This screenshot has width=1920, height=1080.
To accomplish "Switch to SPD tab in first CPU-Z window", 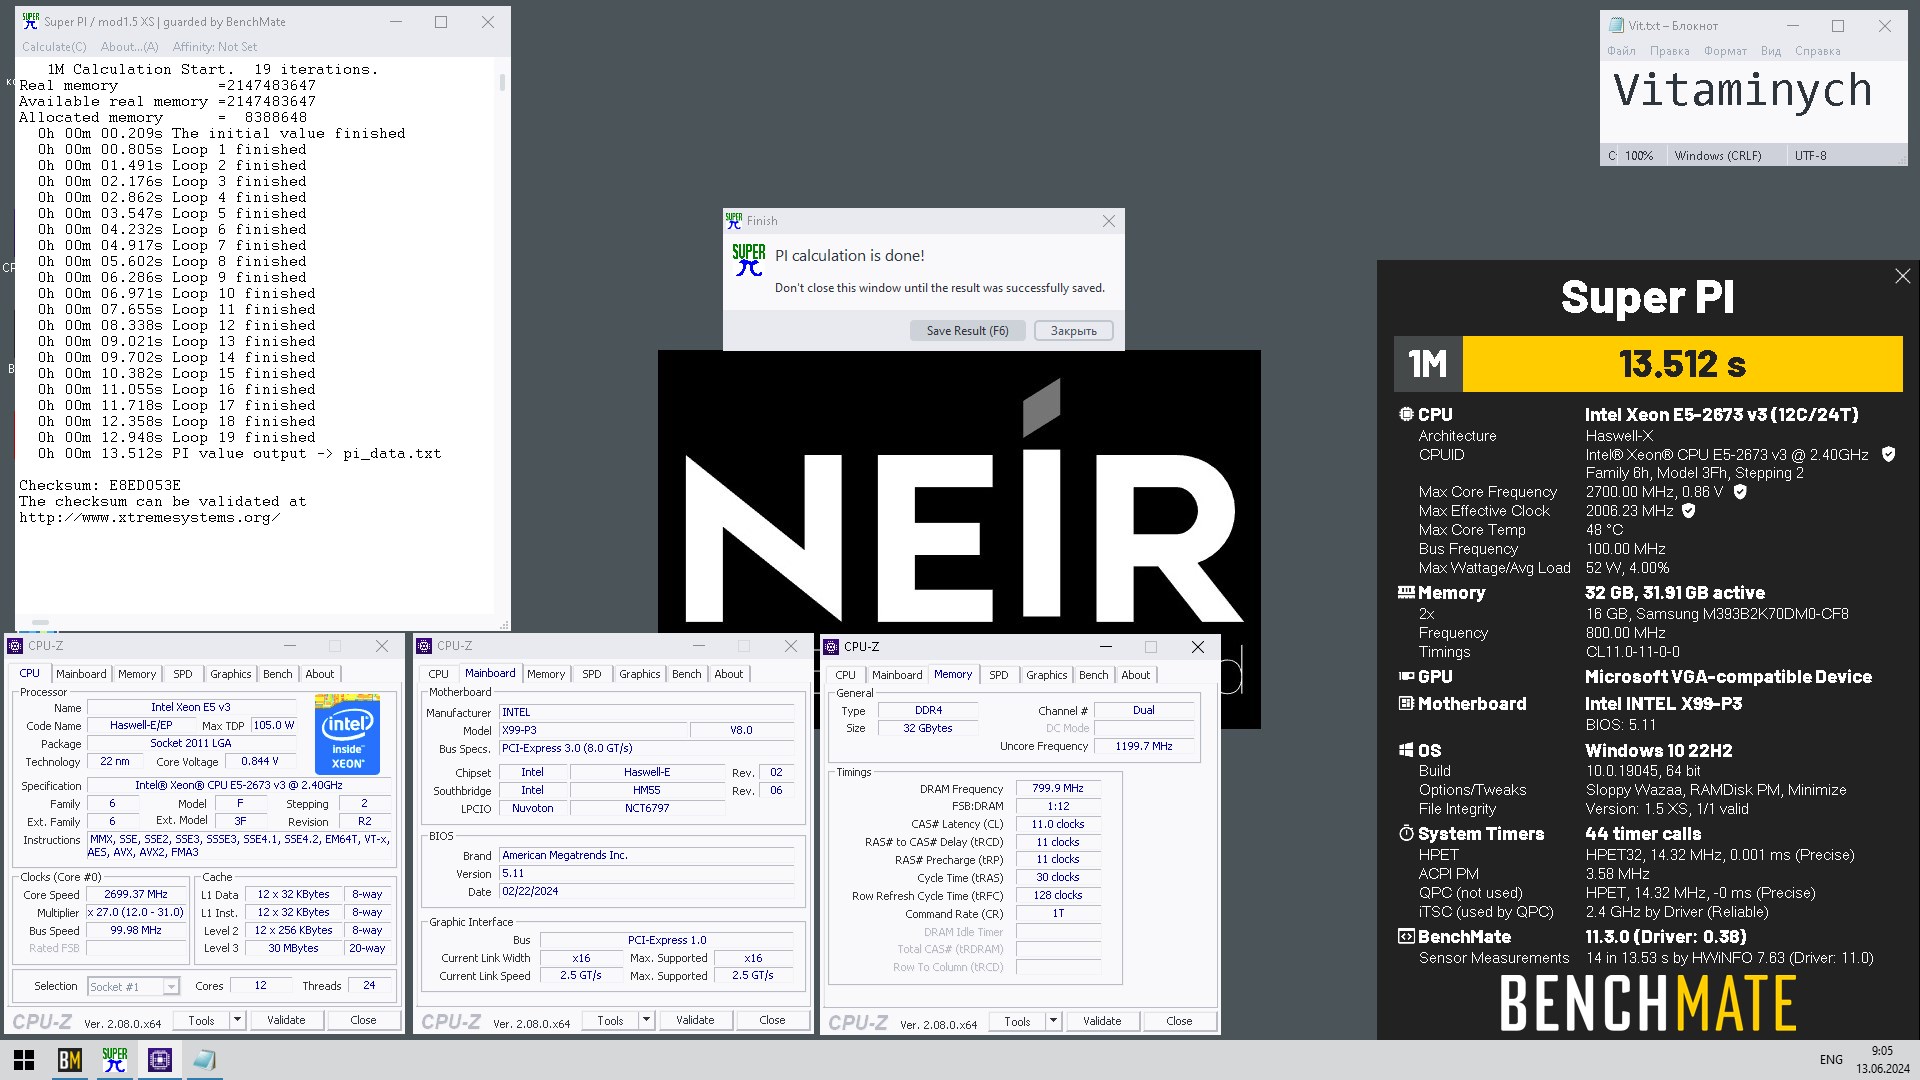I will 183,674.
